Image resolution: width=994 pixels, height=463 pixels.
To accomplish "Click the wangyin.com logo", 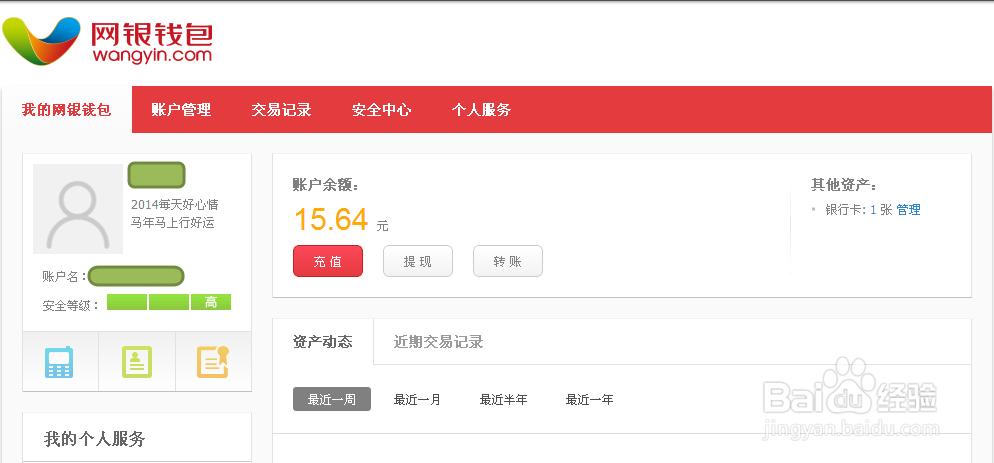I will coord(108,41).
